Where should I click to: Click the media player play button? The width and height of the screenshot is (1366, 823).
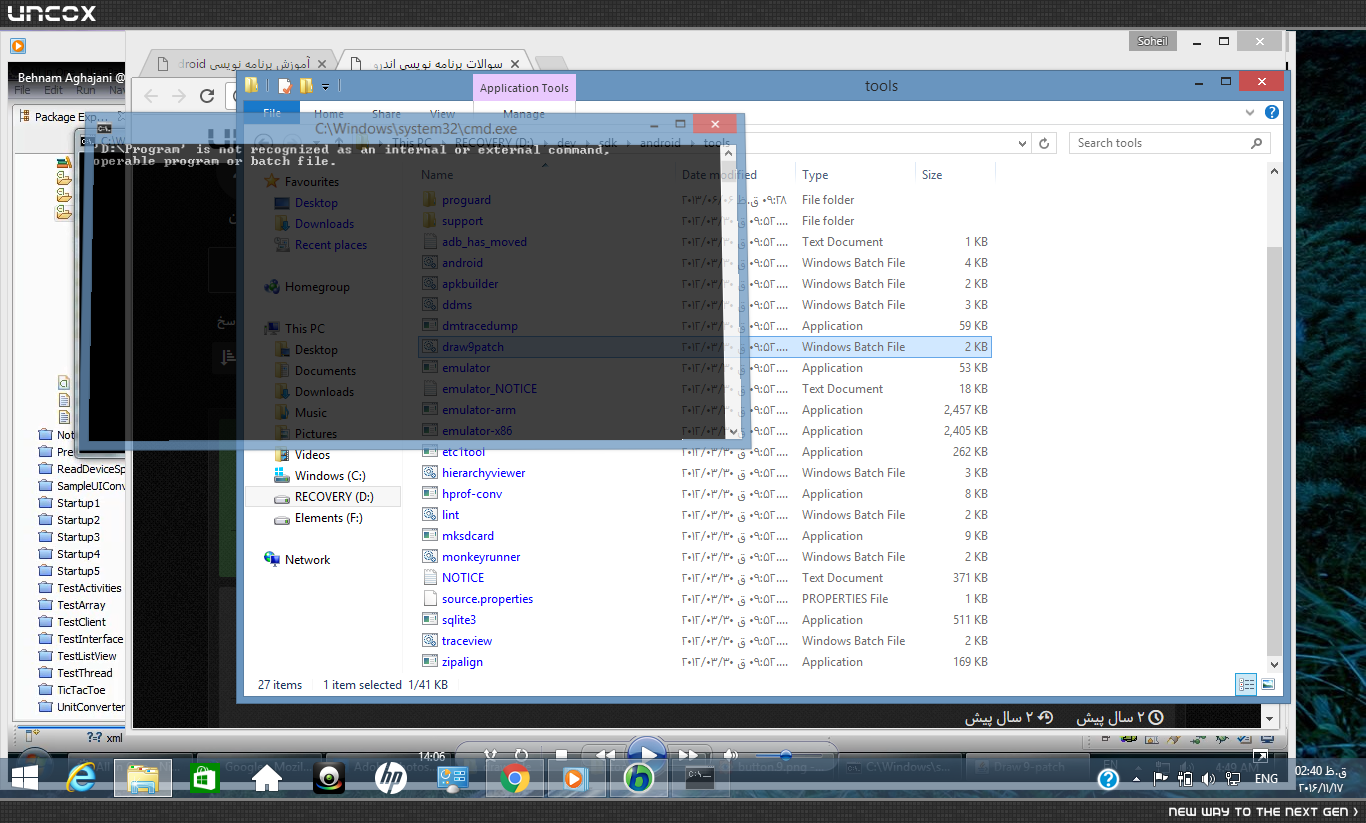647,755
